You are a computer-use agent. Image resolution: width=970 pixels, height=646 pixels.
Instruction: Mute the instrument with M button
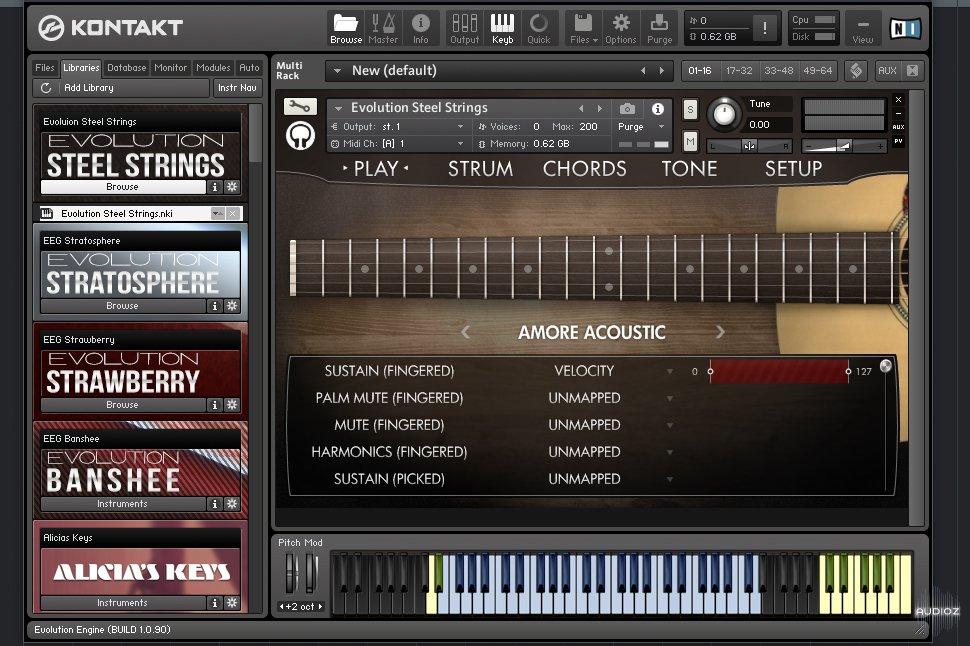690,142
